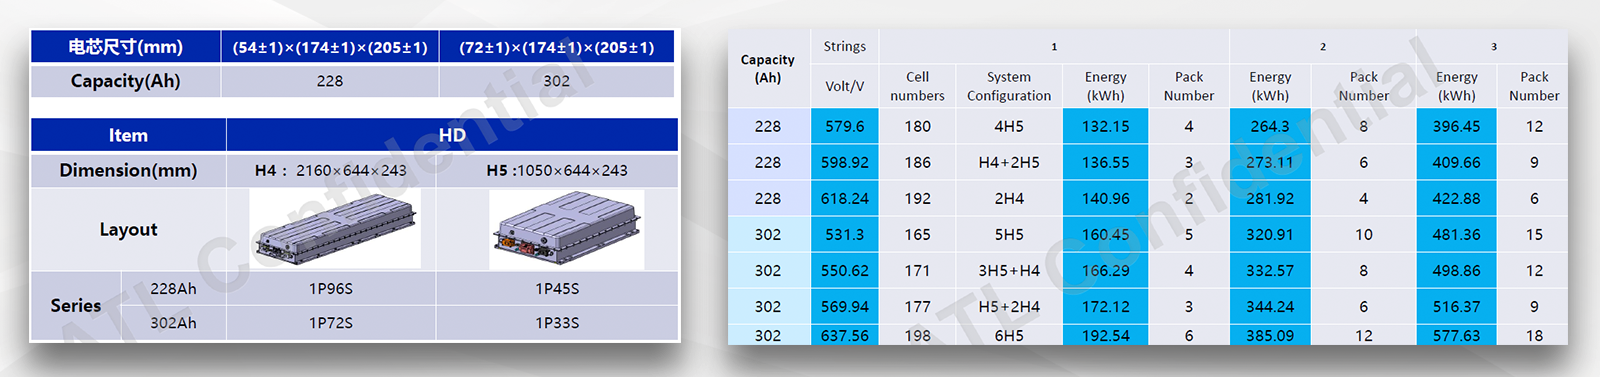The width and height of the screenshot is (1600, 377).
Task: Select the 电芯尺寸(mm) header cell
Action: pyautogui.click(x=126, y=47)
